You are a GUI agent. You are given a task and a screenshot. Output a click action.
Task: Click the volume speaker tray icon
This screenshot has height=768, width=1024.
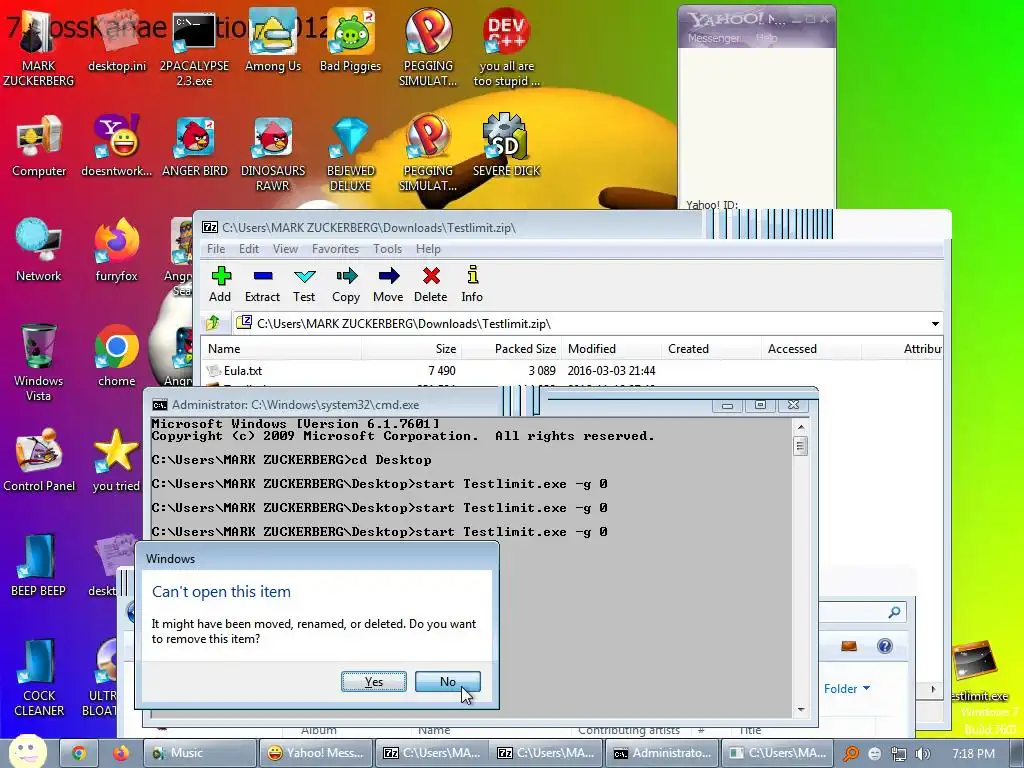click(922, 754)
